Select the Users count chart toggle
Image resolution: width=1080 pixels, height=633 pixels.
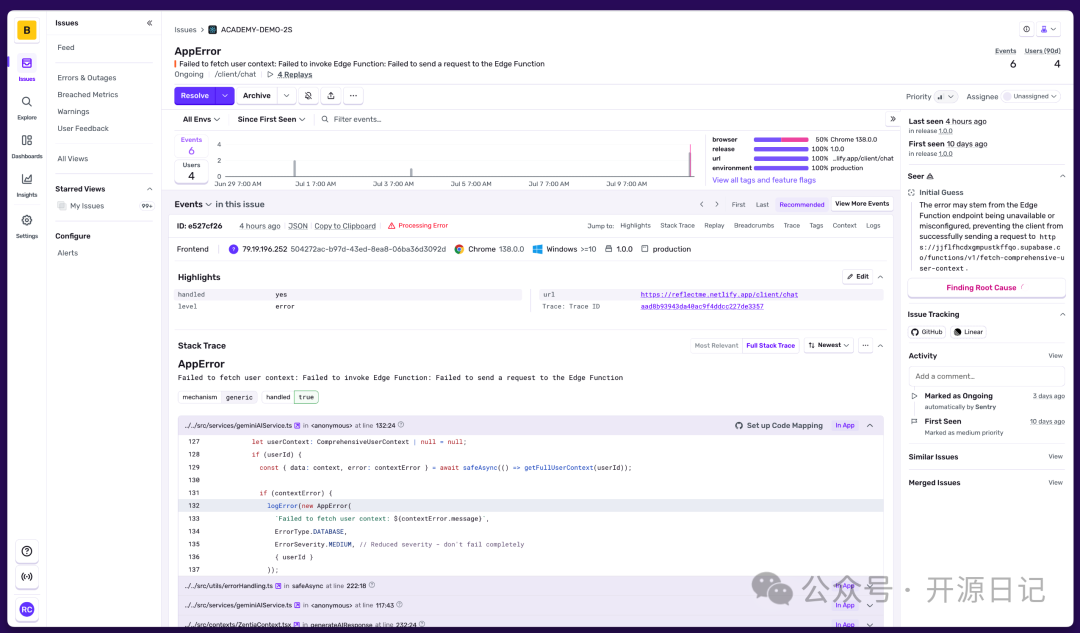191,172
